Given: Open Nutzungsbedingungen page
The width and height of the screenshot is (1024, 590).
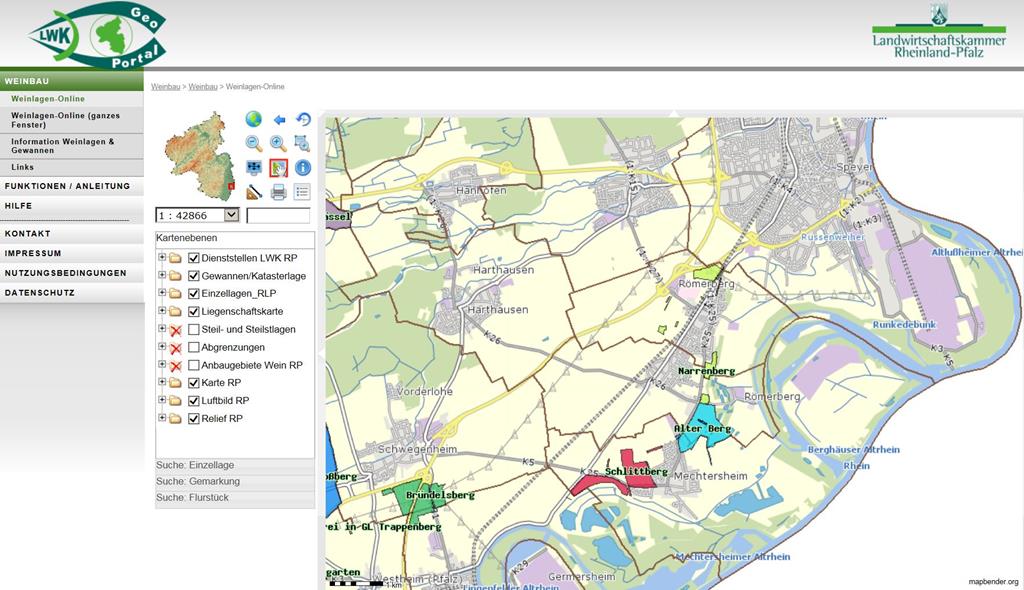Looking at the screenshot, I should tap(72, 273).
